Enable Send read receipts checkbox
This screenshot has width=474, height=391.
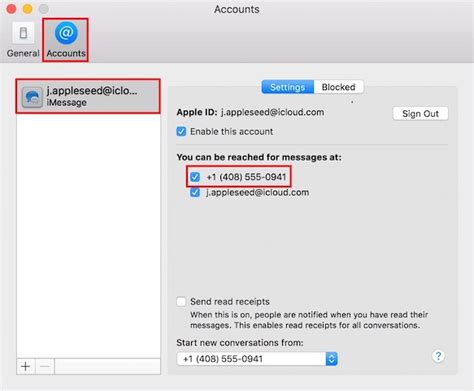pyautogui.click(x=181, y=301)
